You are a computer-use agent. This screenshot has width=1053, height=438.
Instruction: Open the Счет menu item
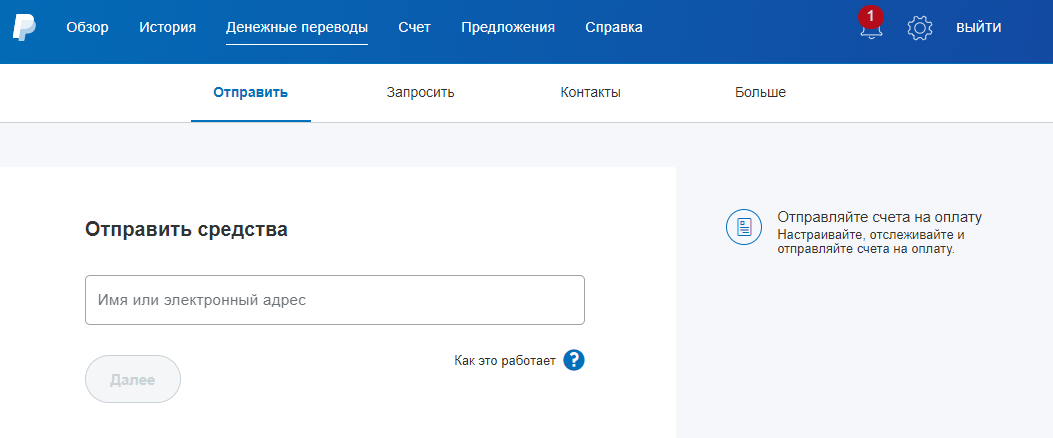(414, 28)
